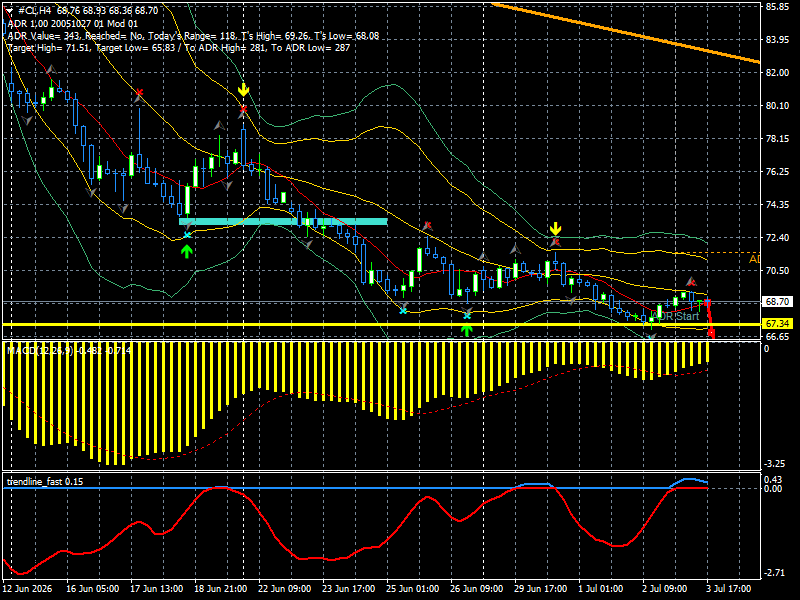Open the chart menu triangle beside #CL,H4

[9, 11]
